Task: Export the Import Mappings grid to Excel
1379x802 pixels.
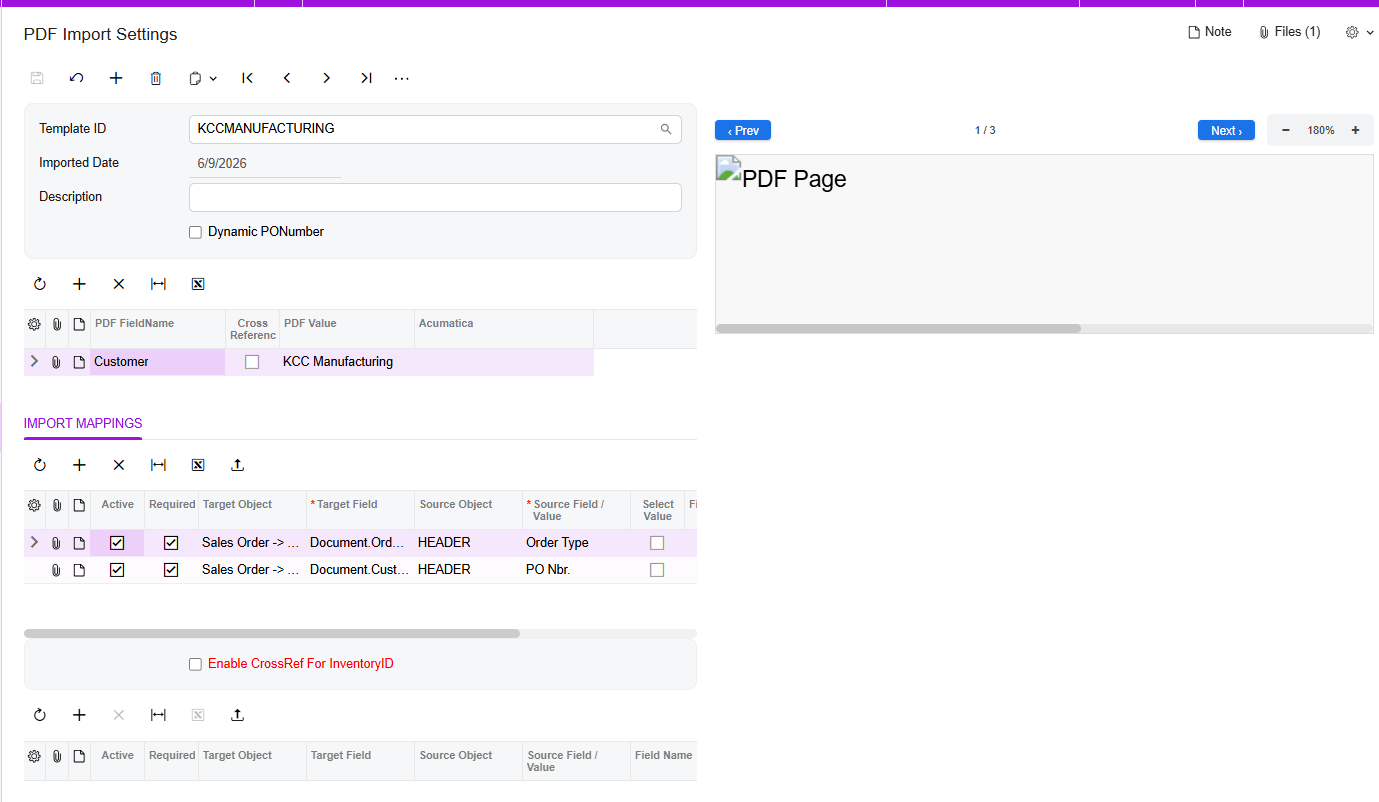Action: click(x=198, y=465)
